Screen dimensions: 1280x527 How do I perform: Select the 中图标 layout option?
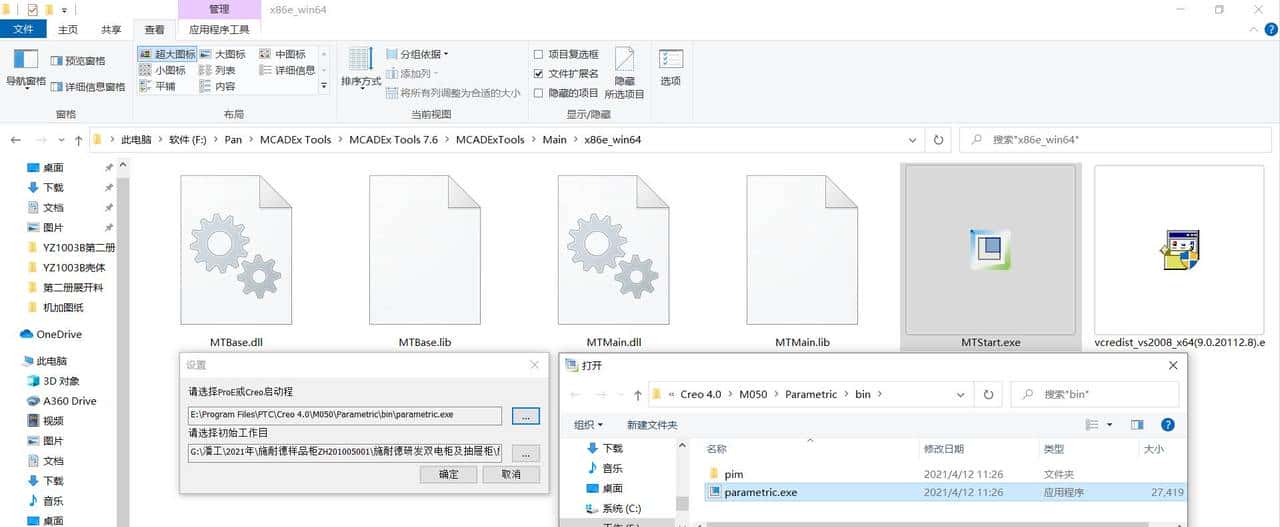[x=283, y=54]
